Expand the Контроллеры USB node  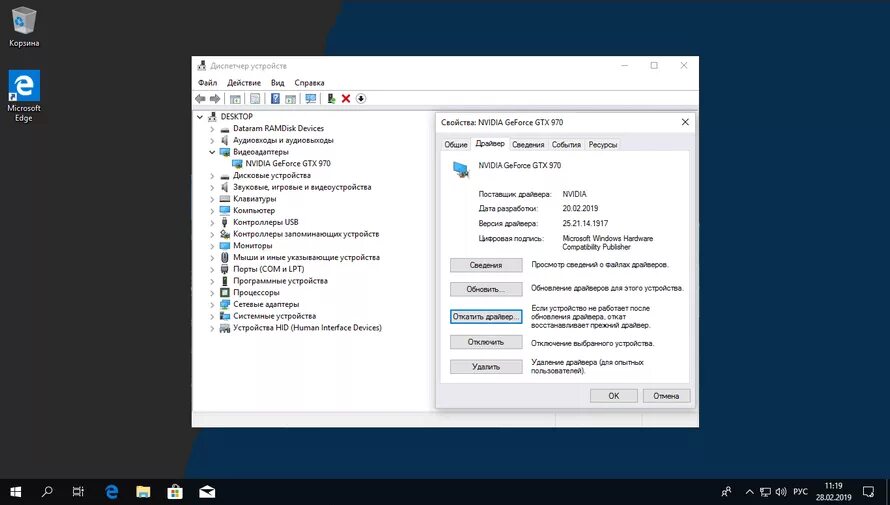[x=212, y=222]
